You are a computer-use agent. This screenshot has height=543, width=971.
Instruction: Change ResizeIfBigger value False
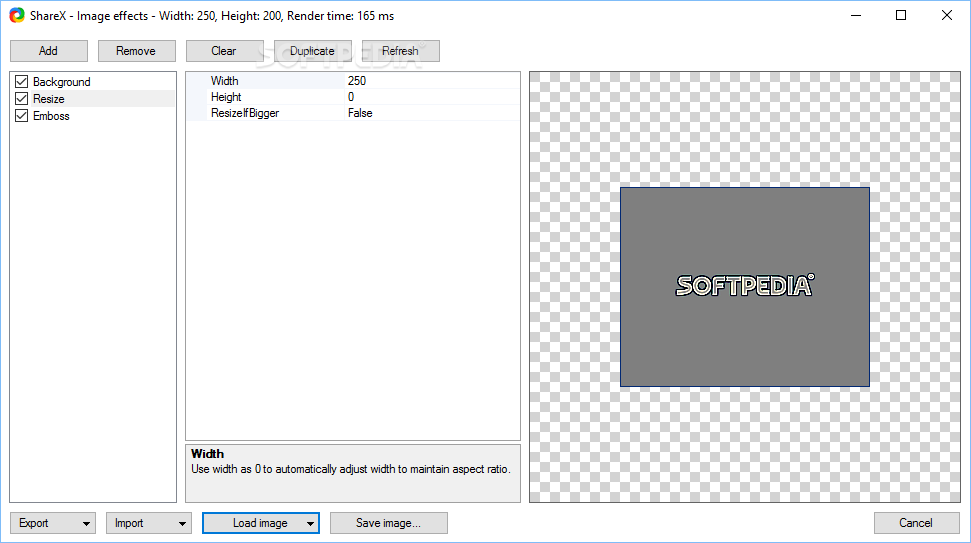(x=432, y=113)
